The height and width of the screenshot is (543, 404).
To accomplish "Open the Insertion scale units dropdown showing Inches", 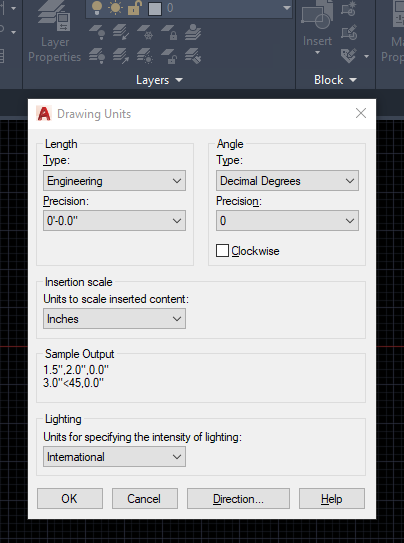I will (x=114, y=319).
